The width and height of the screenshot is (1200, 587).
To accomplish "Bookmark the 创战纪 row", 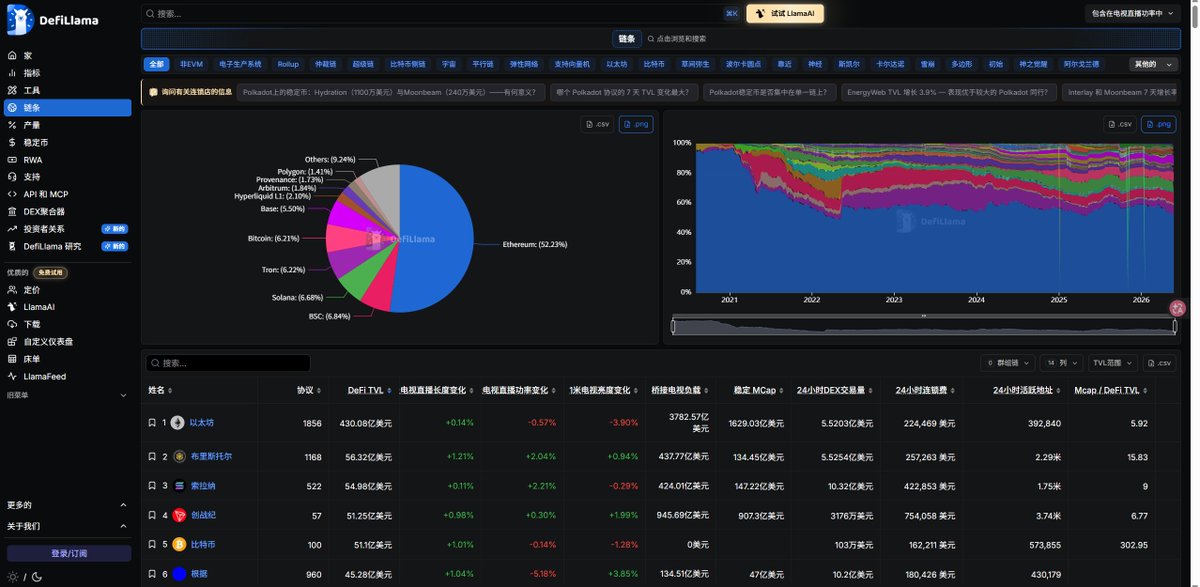I will pos(152,515).
